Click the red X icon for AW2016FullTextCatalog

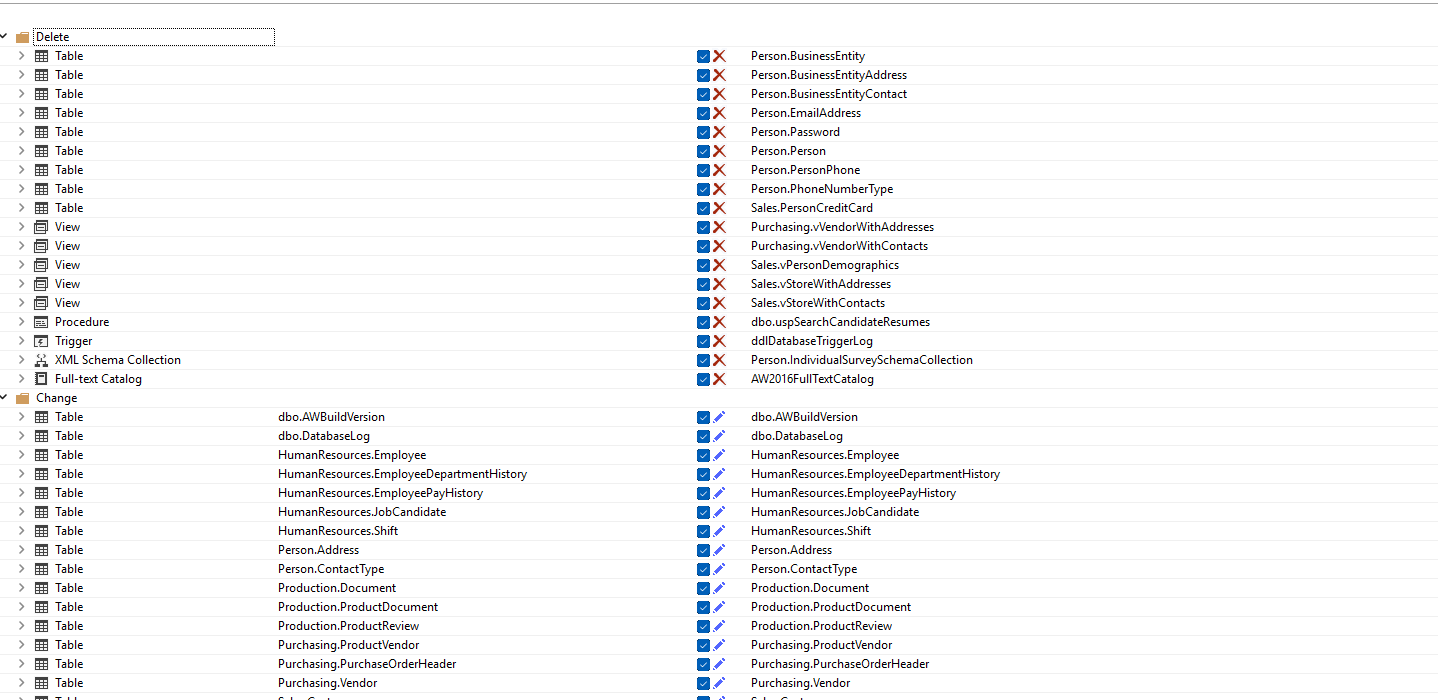(719, 379)
